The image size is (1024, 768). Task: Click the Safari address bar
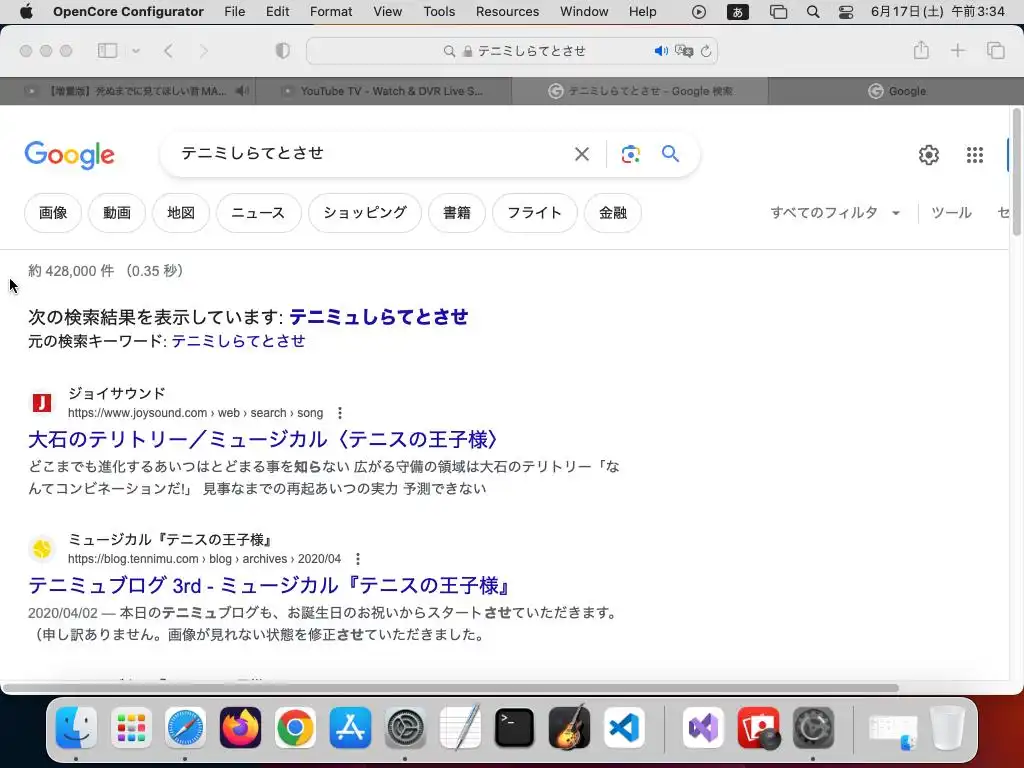pyautogui.click(x=512, y=51)
